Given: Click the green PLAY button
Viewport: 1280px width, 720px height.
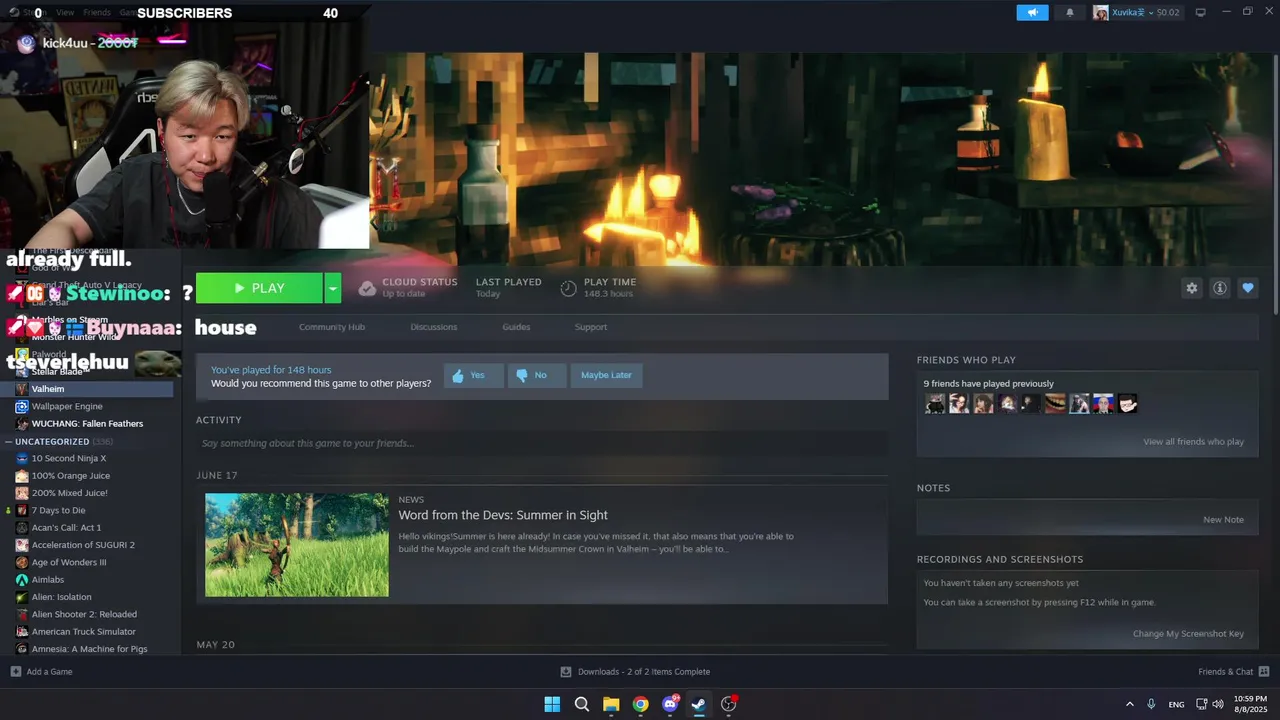Looking at the screenshot, I should point(259,288).
